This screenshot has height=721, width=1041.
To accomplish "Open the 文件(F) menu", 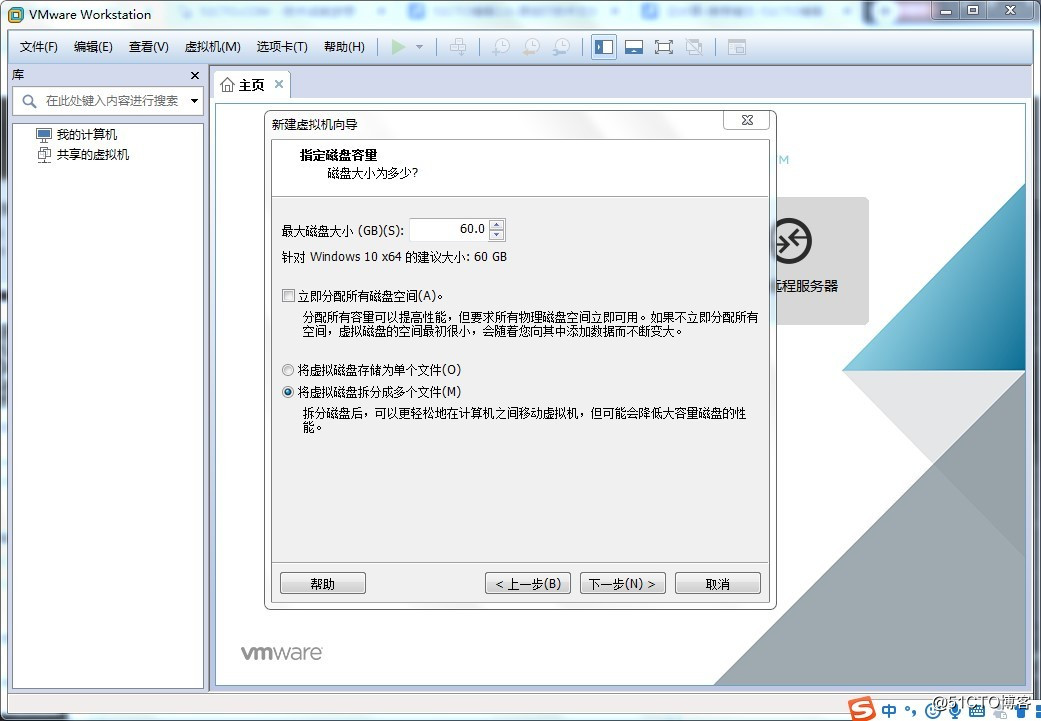I will pyautogui.click(x=39, y=46).
